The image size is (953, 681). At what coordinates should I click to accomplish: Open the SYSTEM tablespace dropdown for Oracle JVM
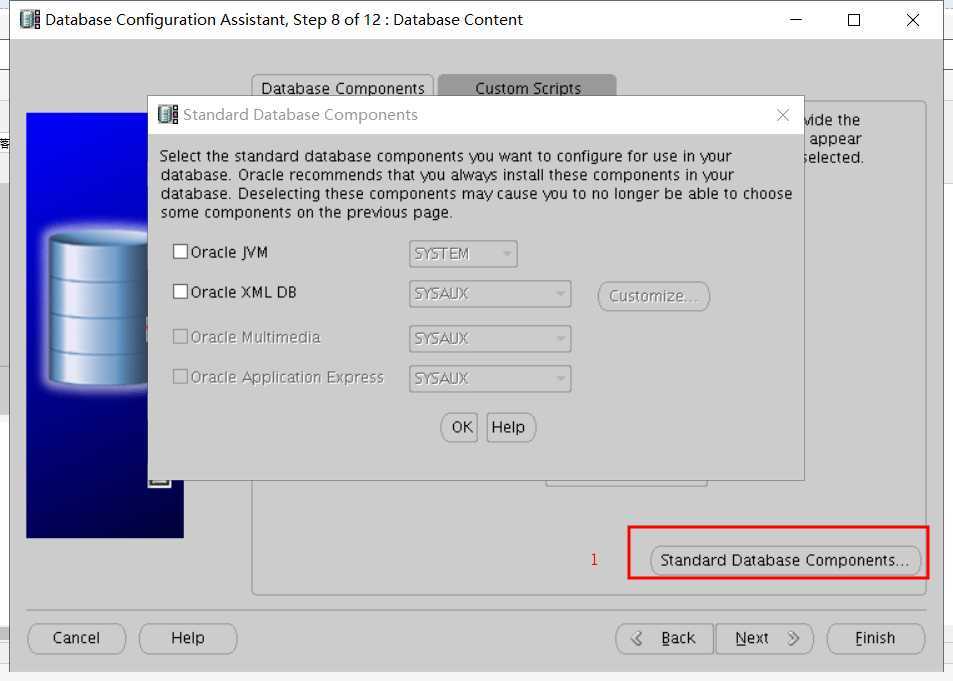click(x=463, y=254)
